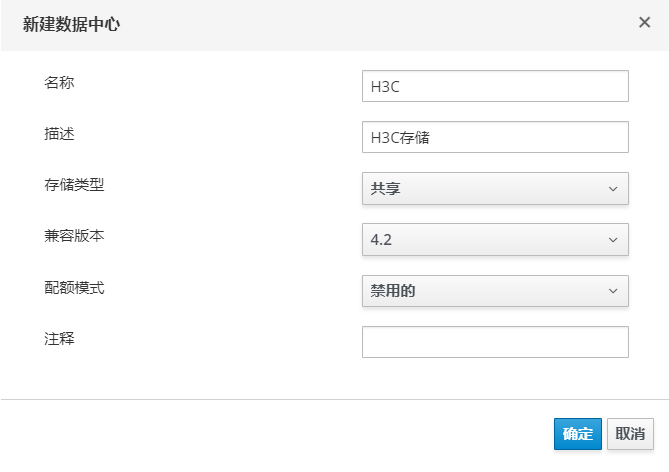Click the 名称 field label
Image resolution: width=669 pixels, height=472 pixels.
click(x=59, y=82)
